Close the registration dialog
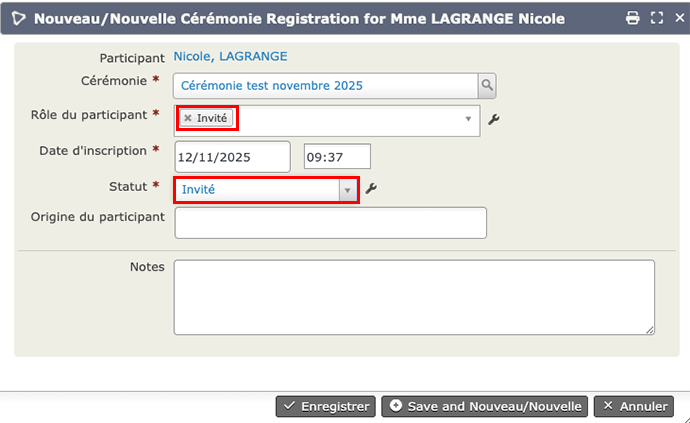The width and height of the screenshot is (690, 423). [679, 18]
